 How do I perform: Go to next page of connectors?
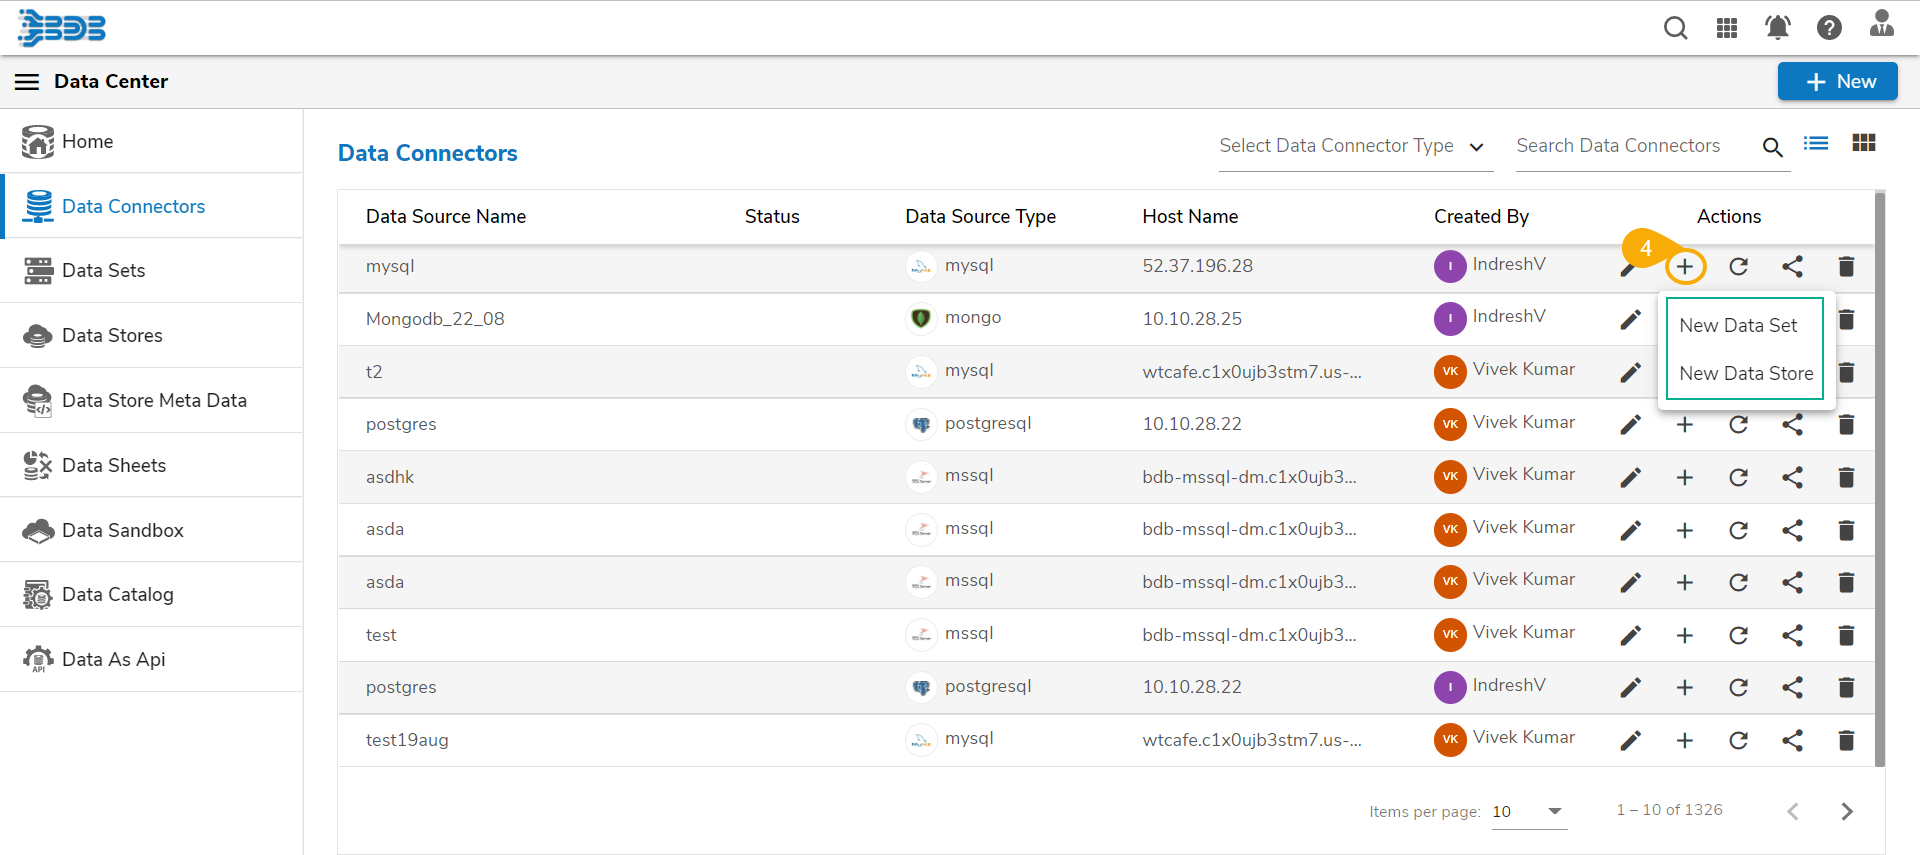[1846, 811]
